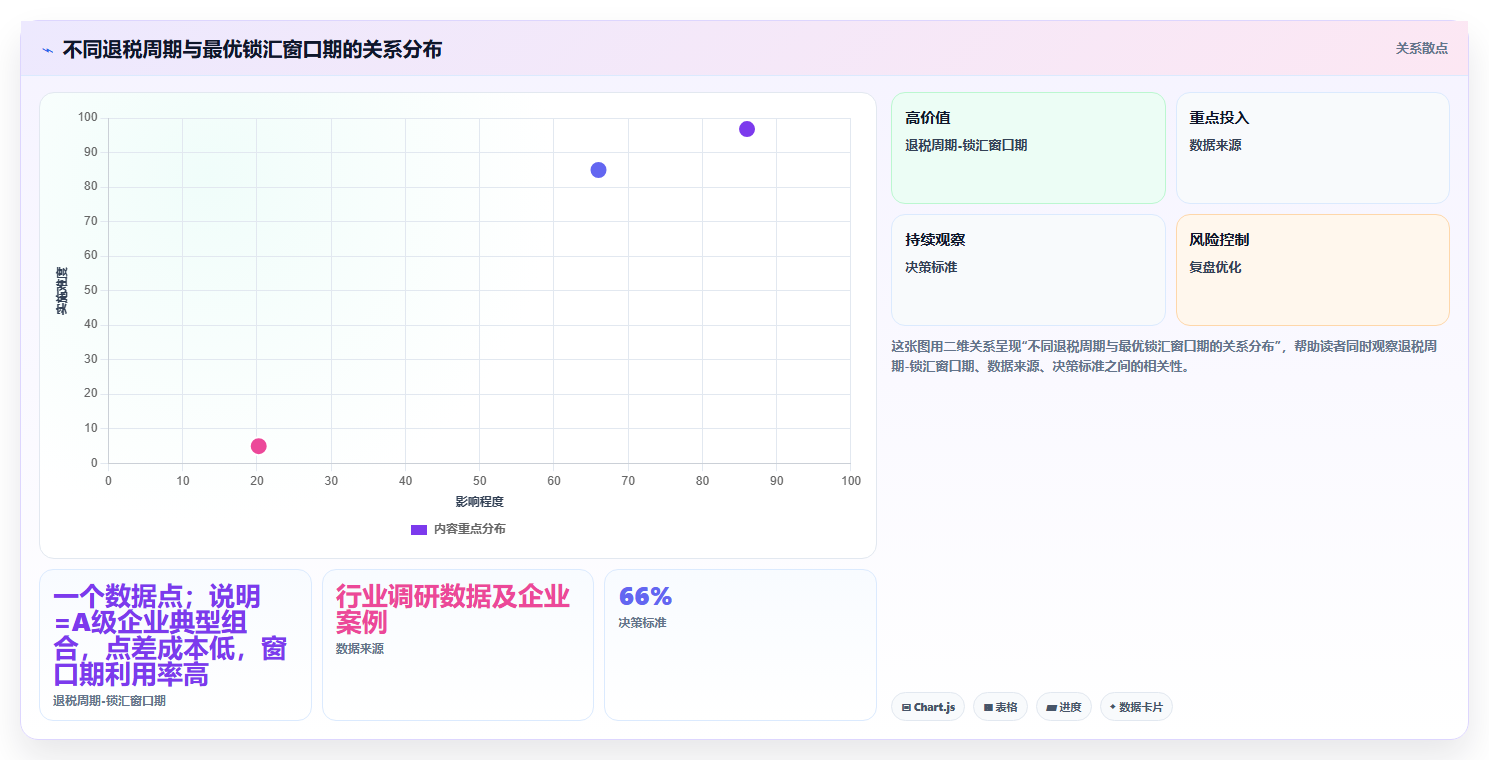The height and width of the screenshot is (760, 1489).
Task: Toggle the 内容重点分布 legend swatch
Action: (419, 529)
